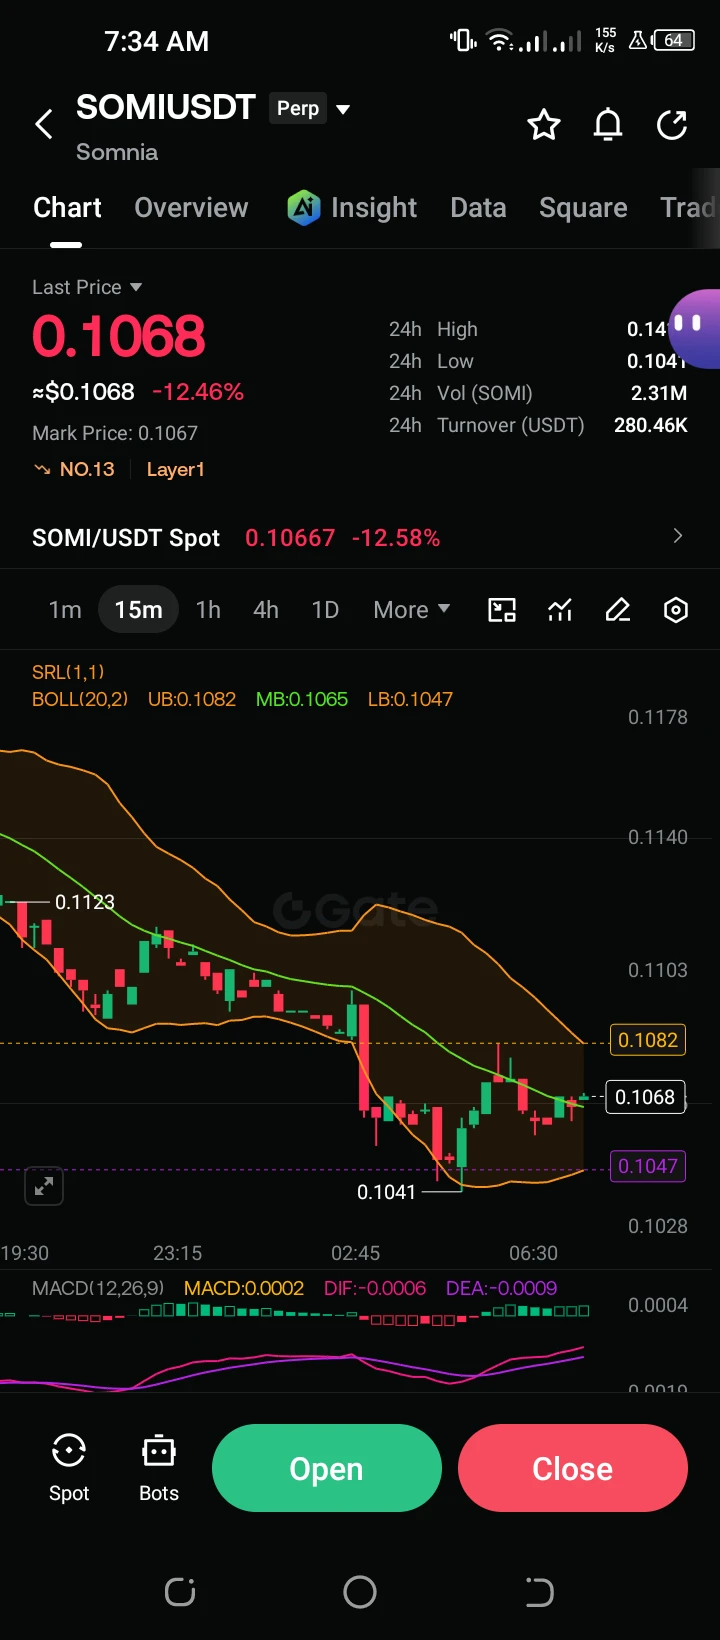Viewport: 720px width, 1640px height.
Task: Open the SOMIUSDT Perp contract dropdown
Action: [x=343, y=109]
